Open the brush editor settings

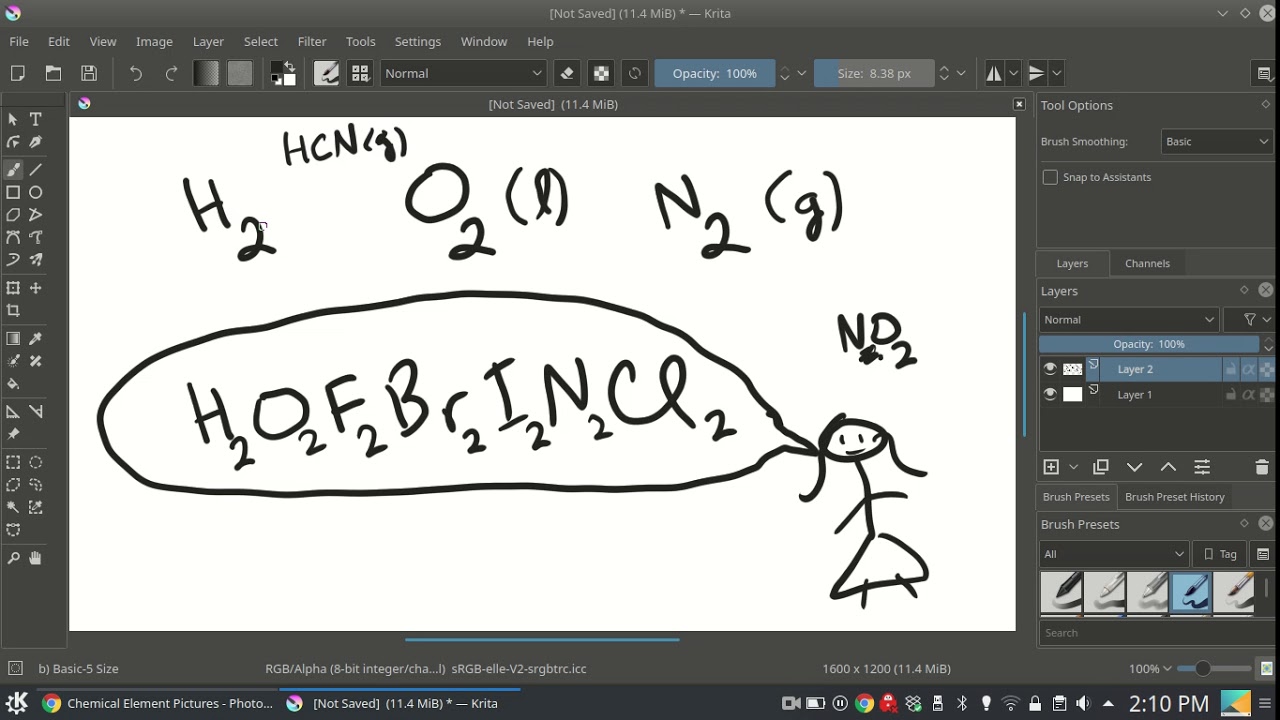326,73
